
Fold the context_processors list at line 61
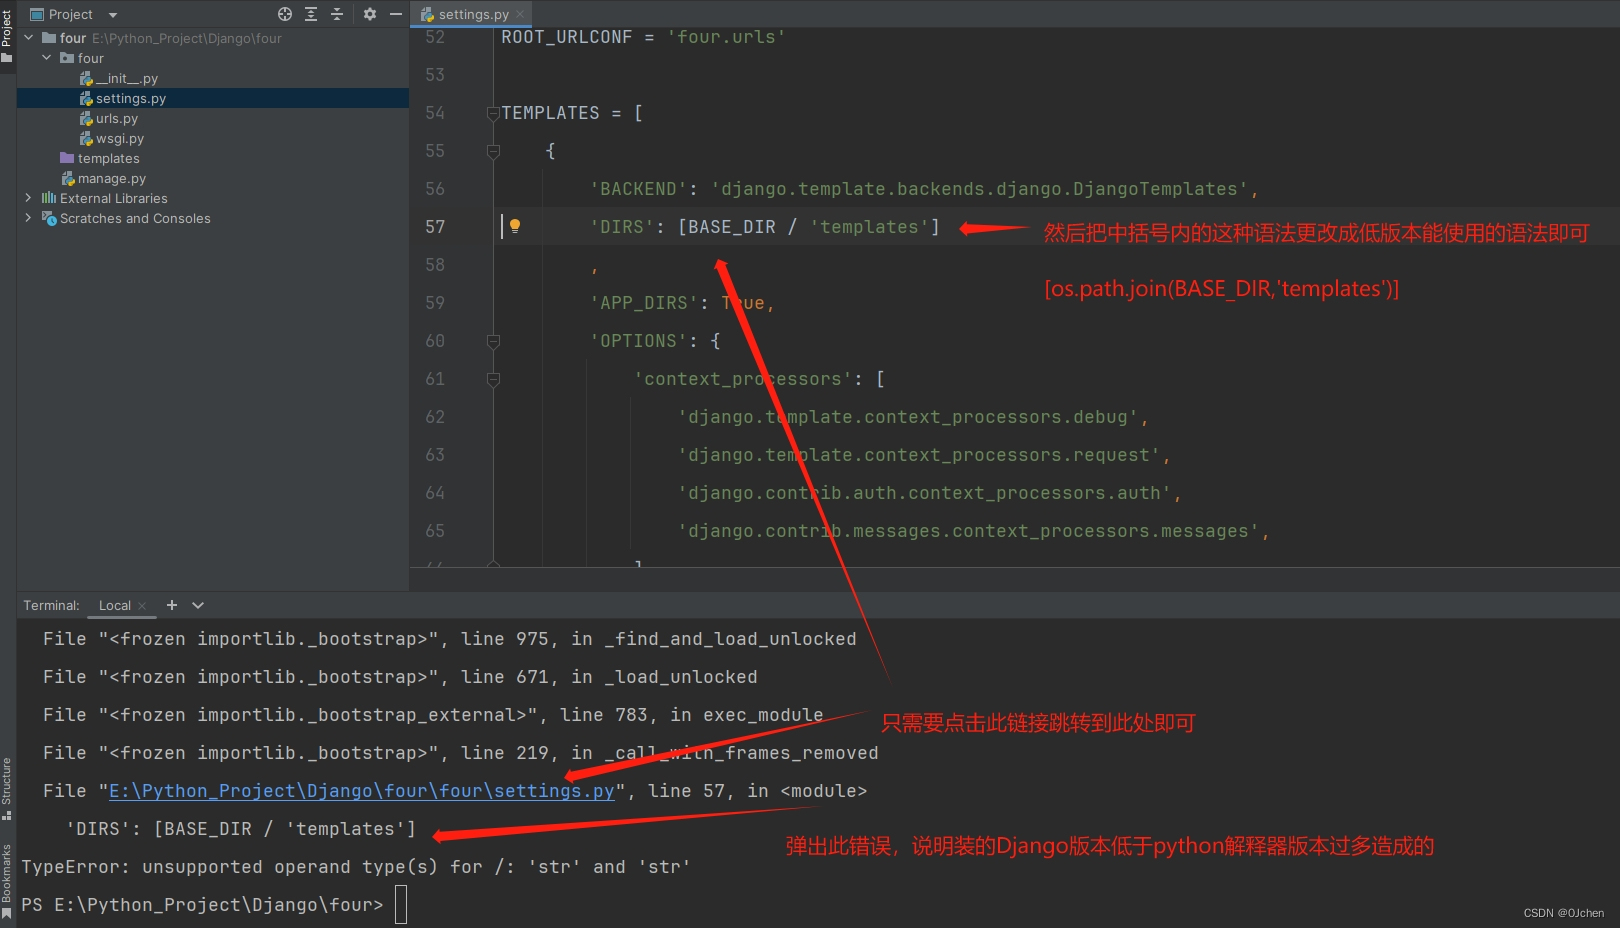click(x=493, y=380)
